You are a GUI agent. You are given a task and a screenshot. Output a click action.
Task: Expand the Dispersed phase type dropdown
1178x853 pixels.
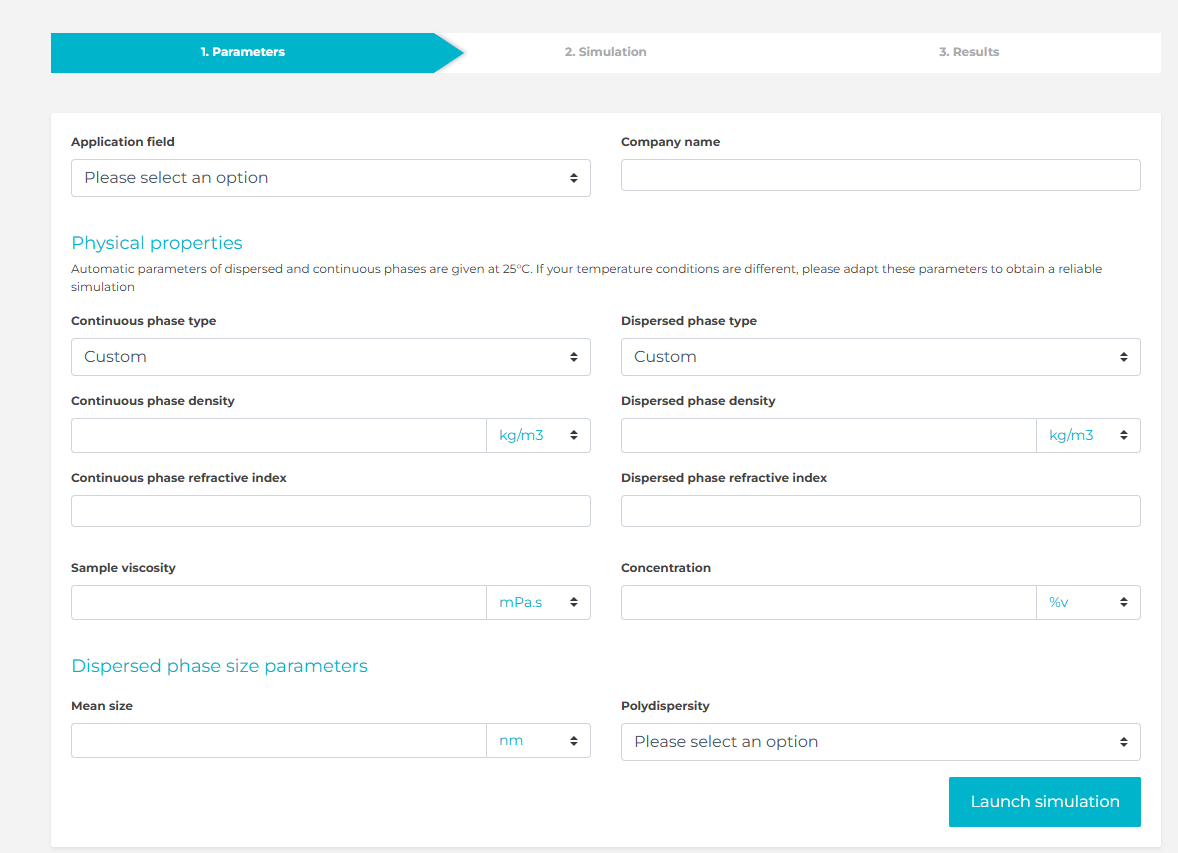pos(880,357)
